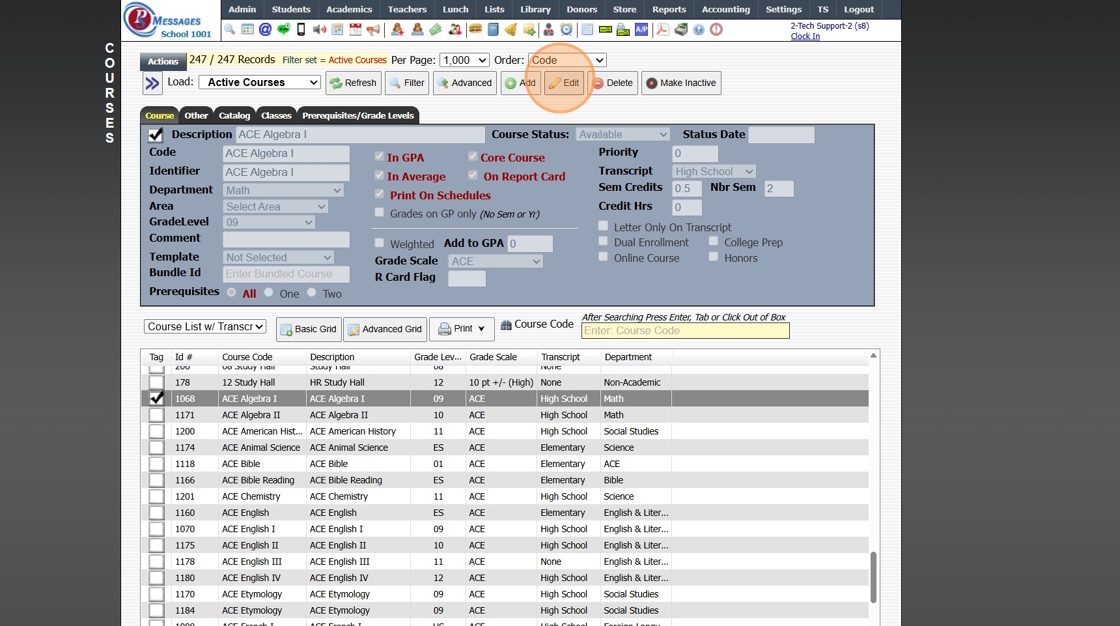This screenshot has width=1120, height=626.
Task: Click the Enter: Course Code search field
Action: (685, 331)
